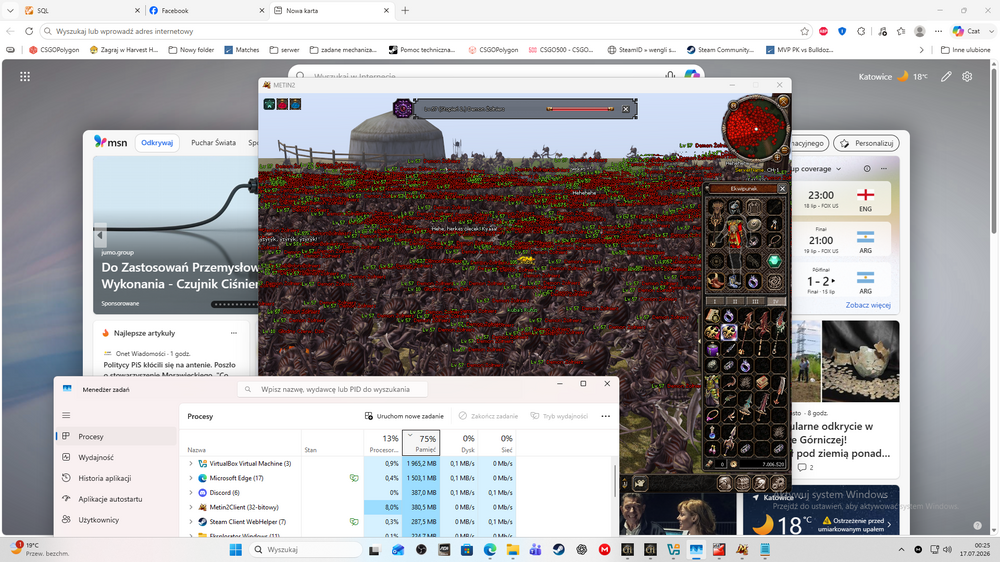Reload the current Edge page
The height and width of the screenshot is (562, 1000).
[x=29, y=31]
